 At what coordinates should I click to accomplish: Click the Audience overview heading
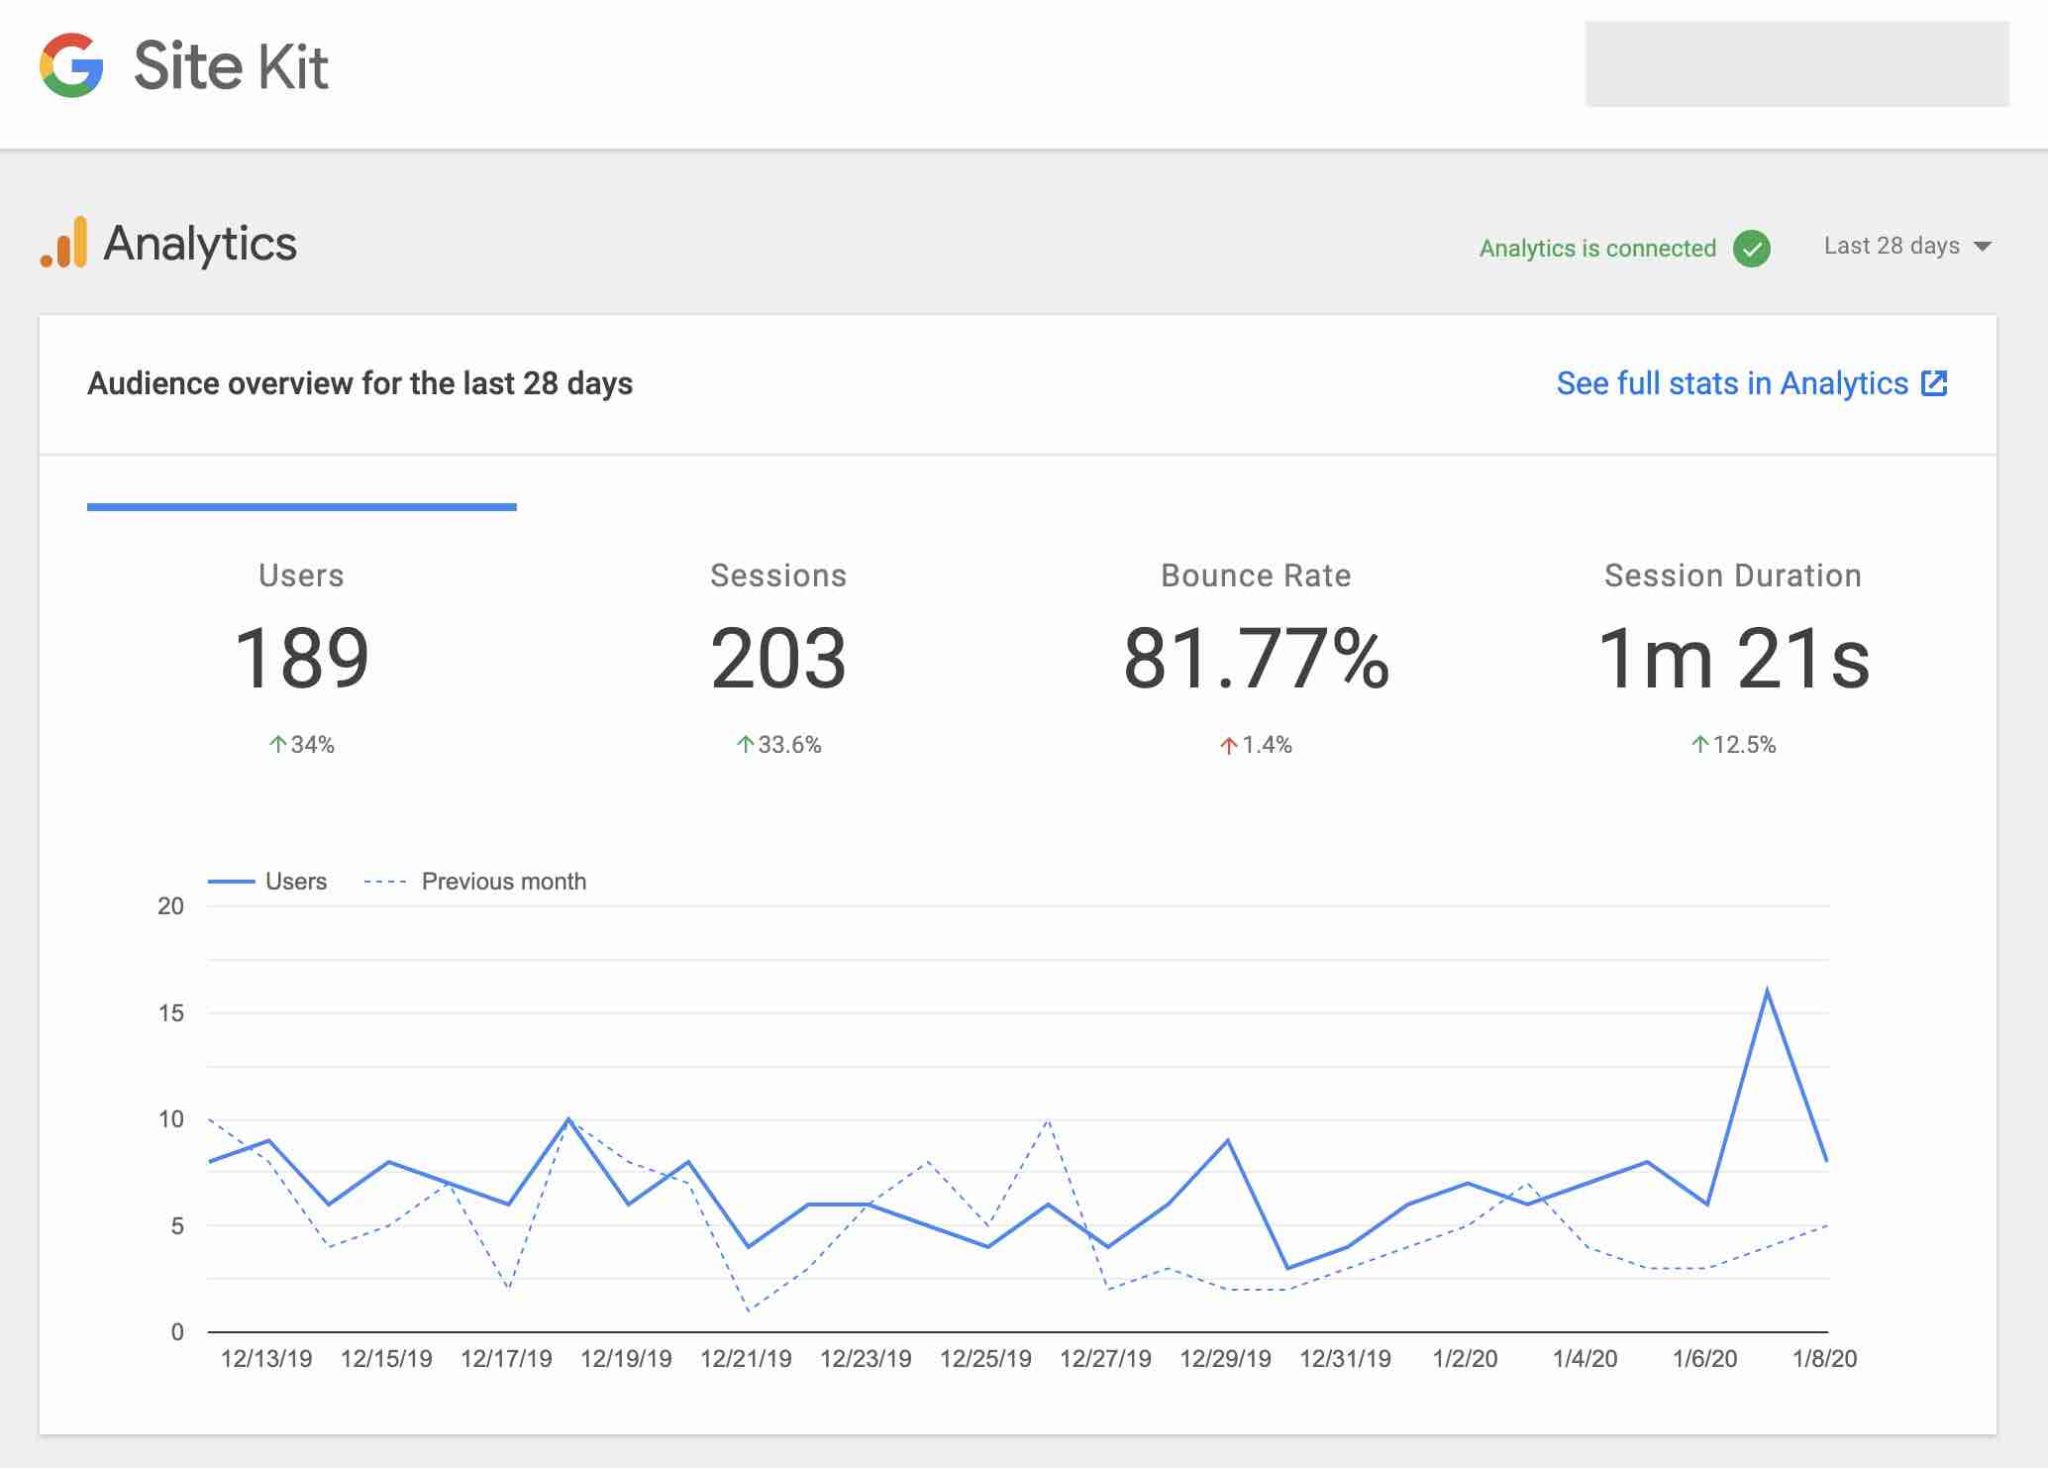click(360, 383)
